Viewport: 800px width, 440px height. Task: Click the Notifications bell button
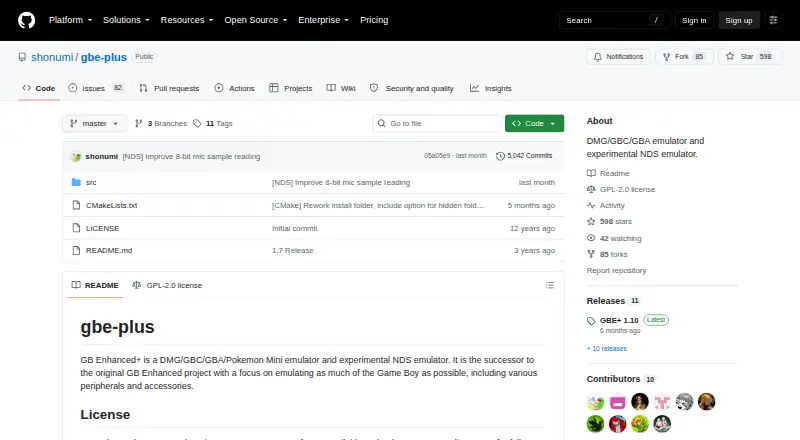point(618,57)
